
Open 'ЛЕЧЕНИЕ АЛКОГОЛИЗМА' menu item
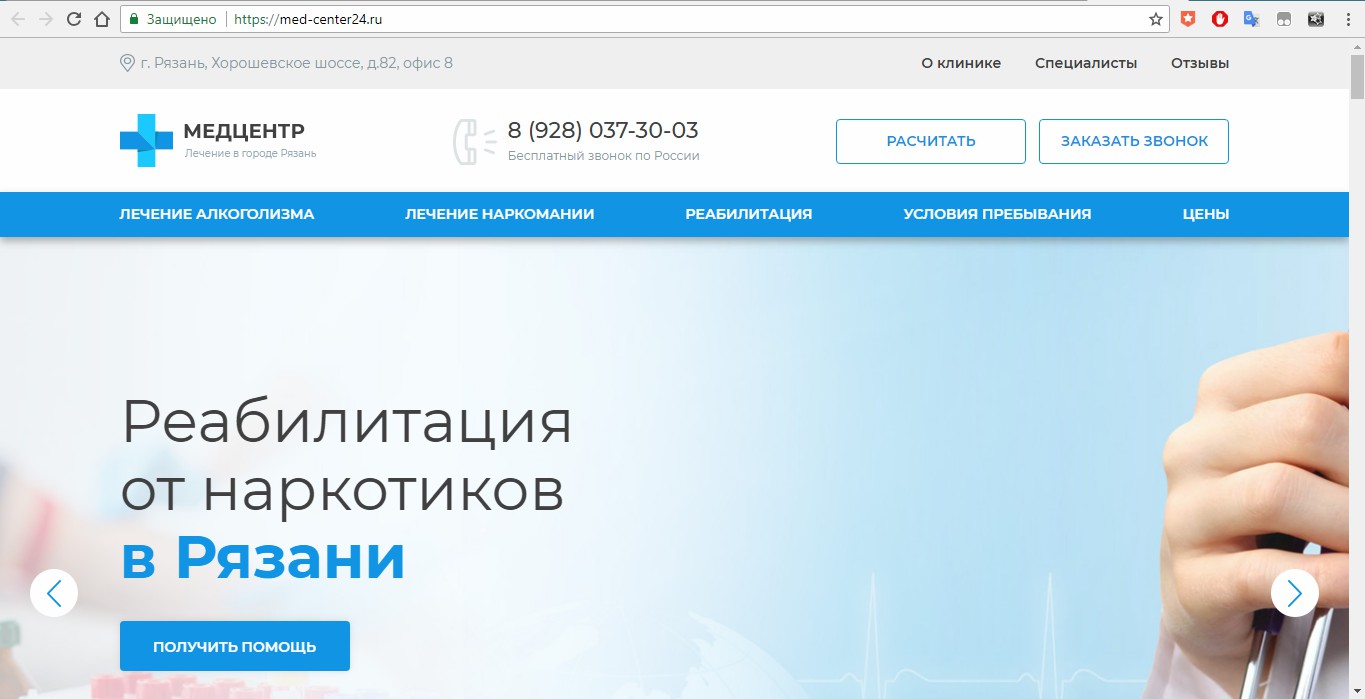point(217,214)
